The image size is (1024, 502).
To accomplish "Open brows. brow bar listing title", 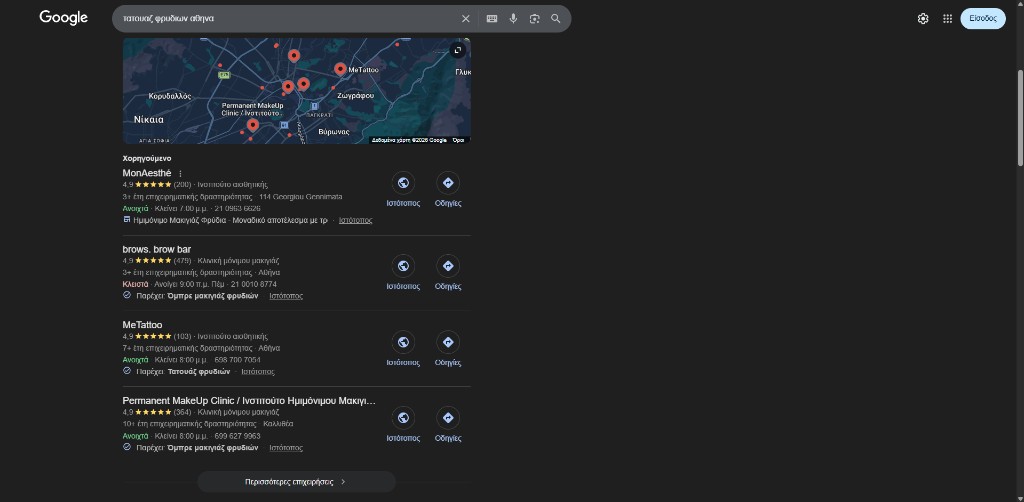I will [x=157, y=249].
